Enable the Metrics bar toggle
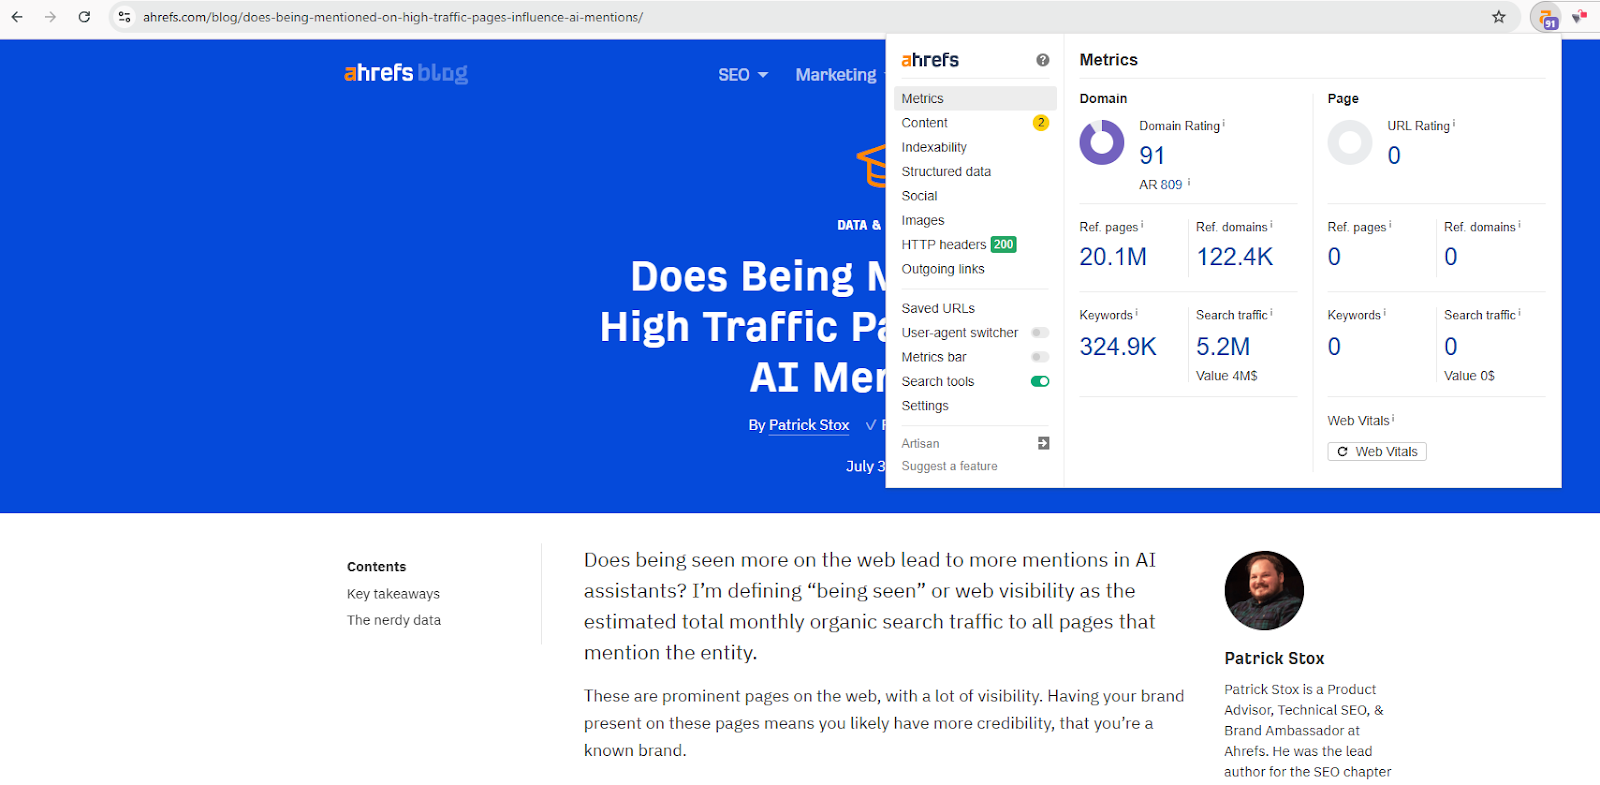The image size is (1600, 785). [1040, 357]
